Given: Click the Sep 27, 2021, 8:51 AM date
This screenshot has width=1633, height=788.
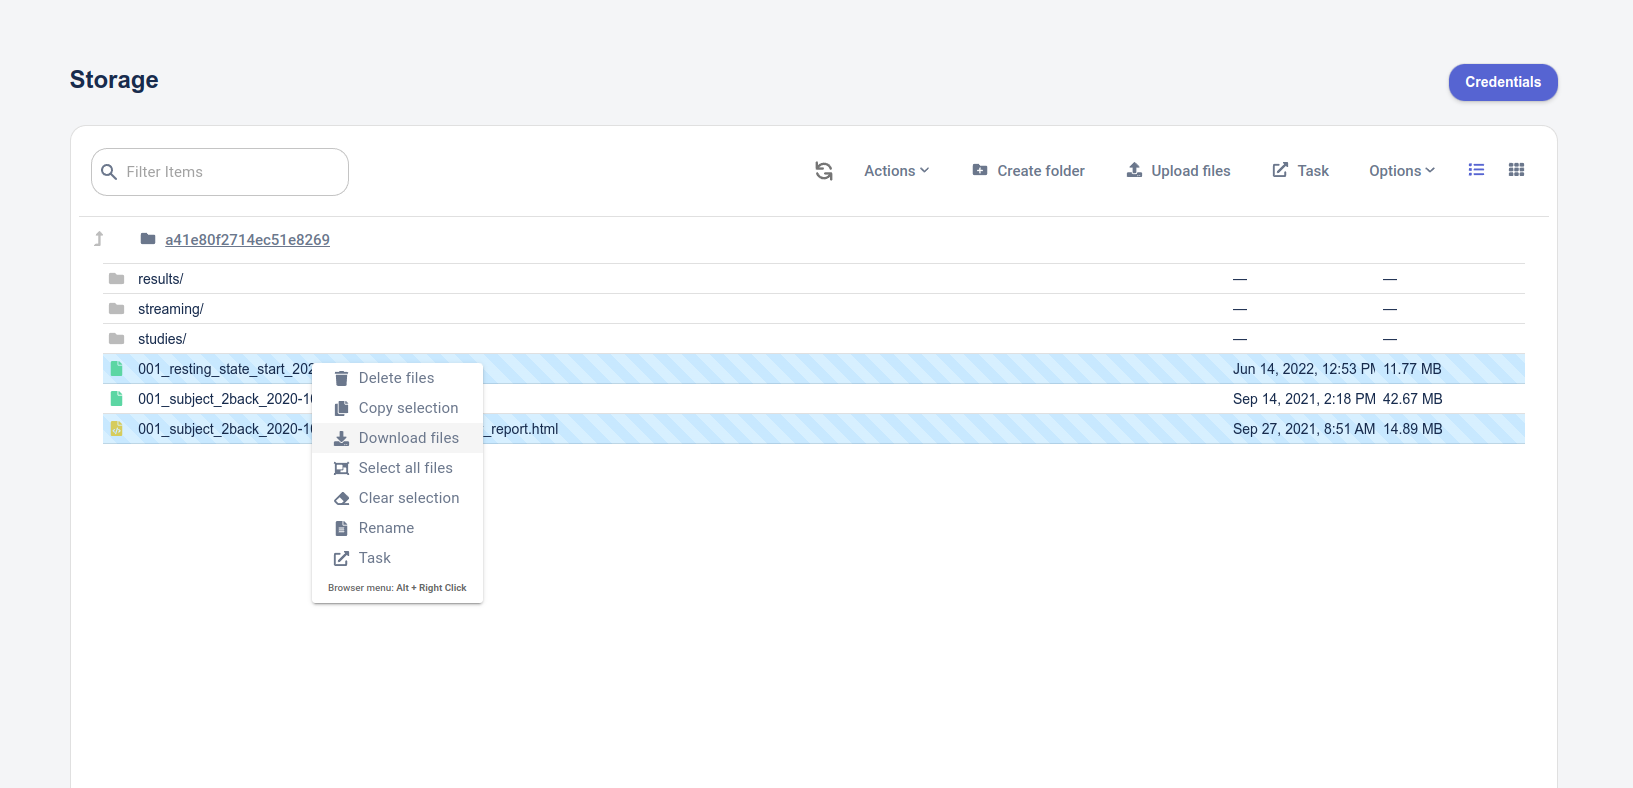Looking at the screenshot, I should coord(1304,429).
